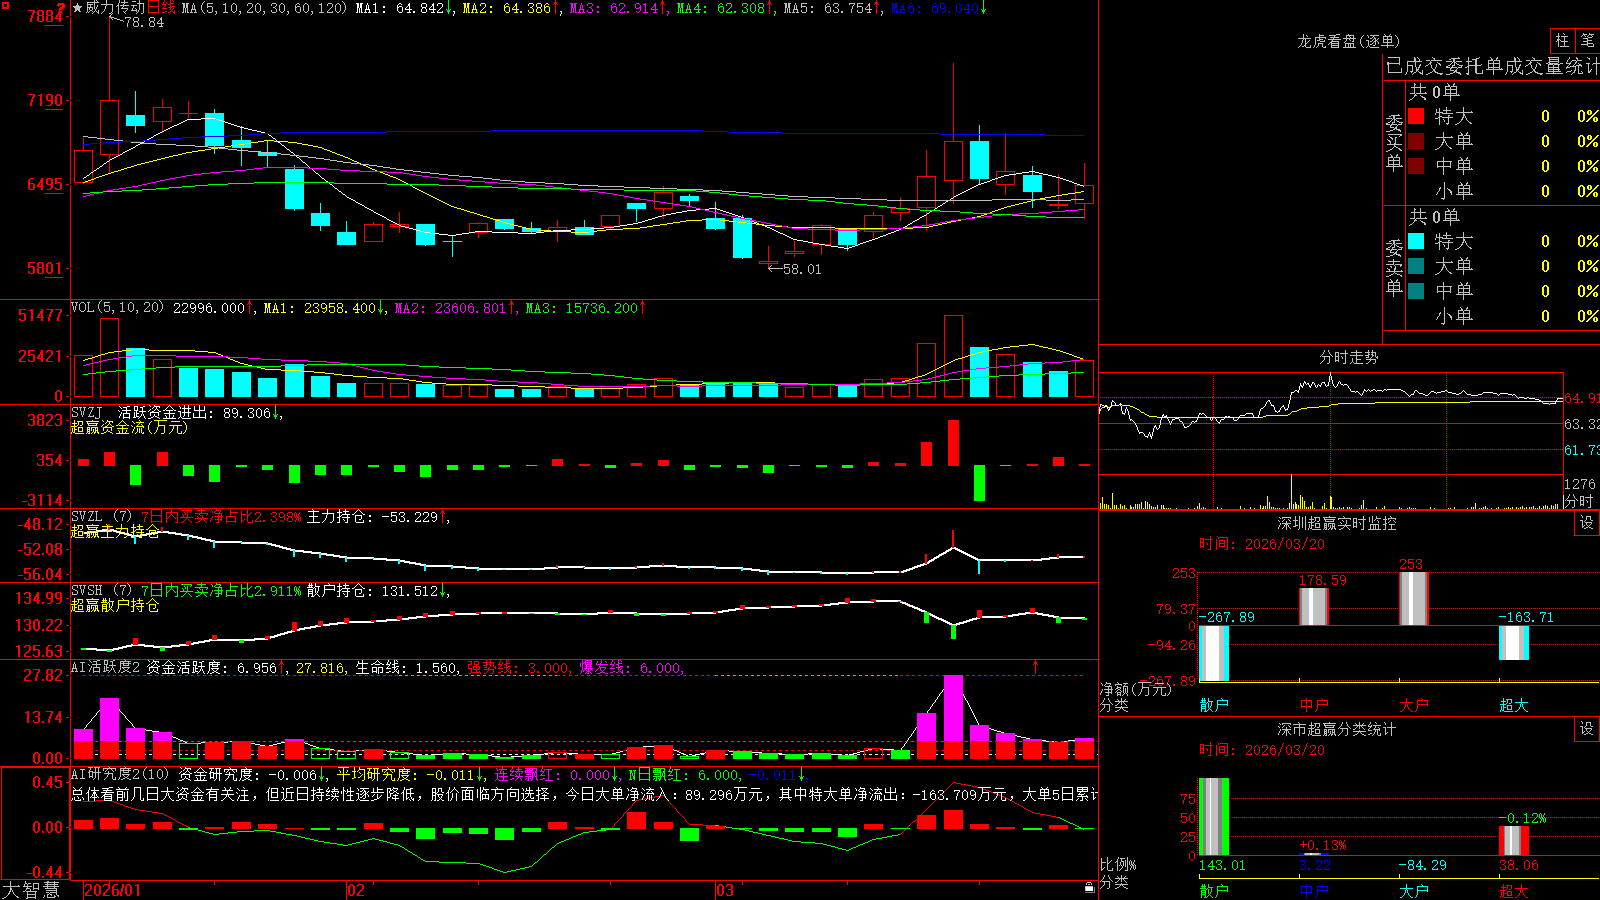Image resolution: width=1600 pixels, height=900 pixels.
Task: Click the cyan 特大 sell order swatch
Action: click(1416, 241)
